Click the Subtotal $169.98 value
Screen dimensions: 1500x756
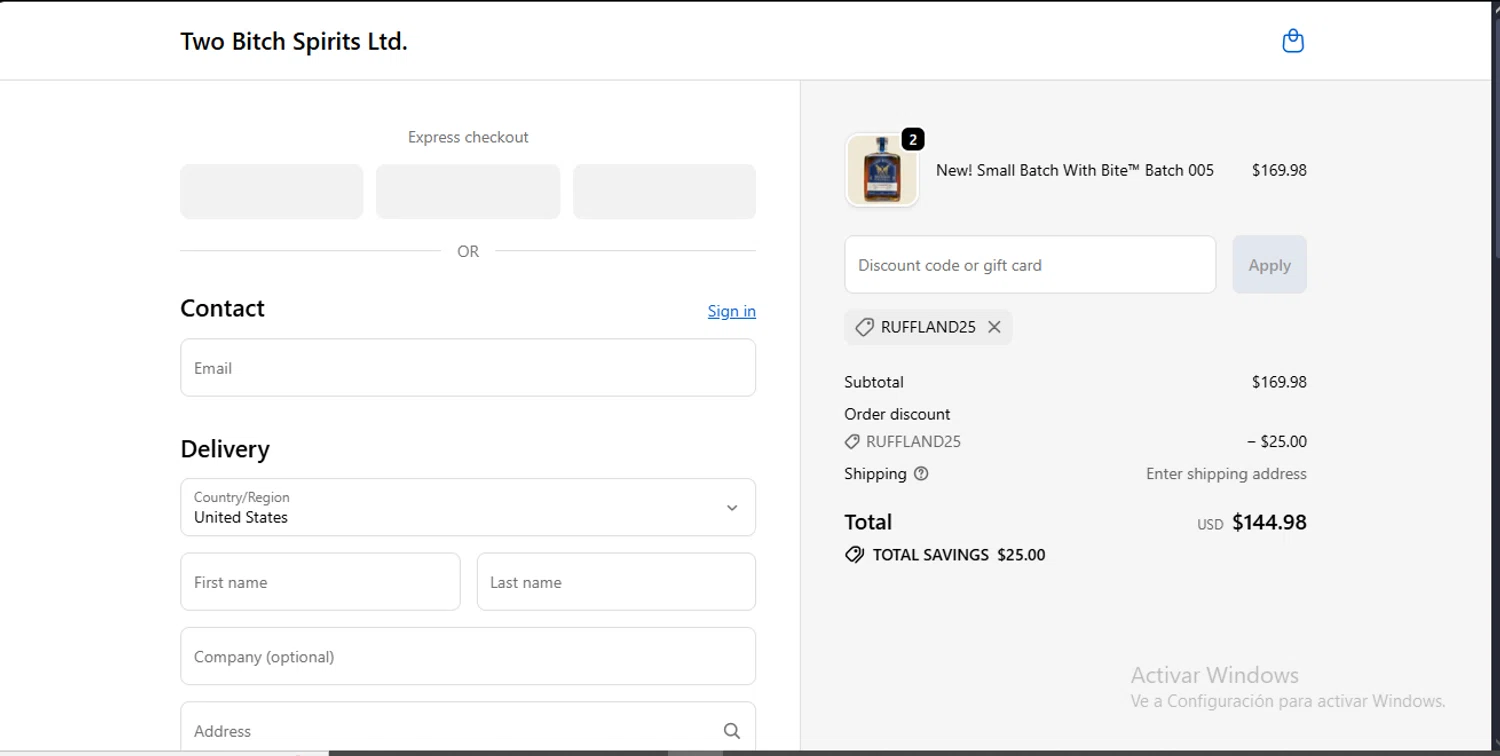pyautogui.click(x=1279, y=382)
